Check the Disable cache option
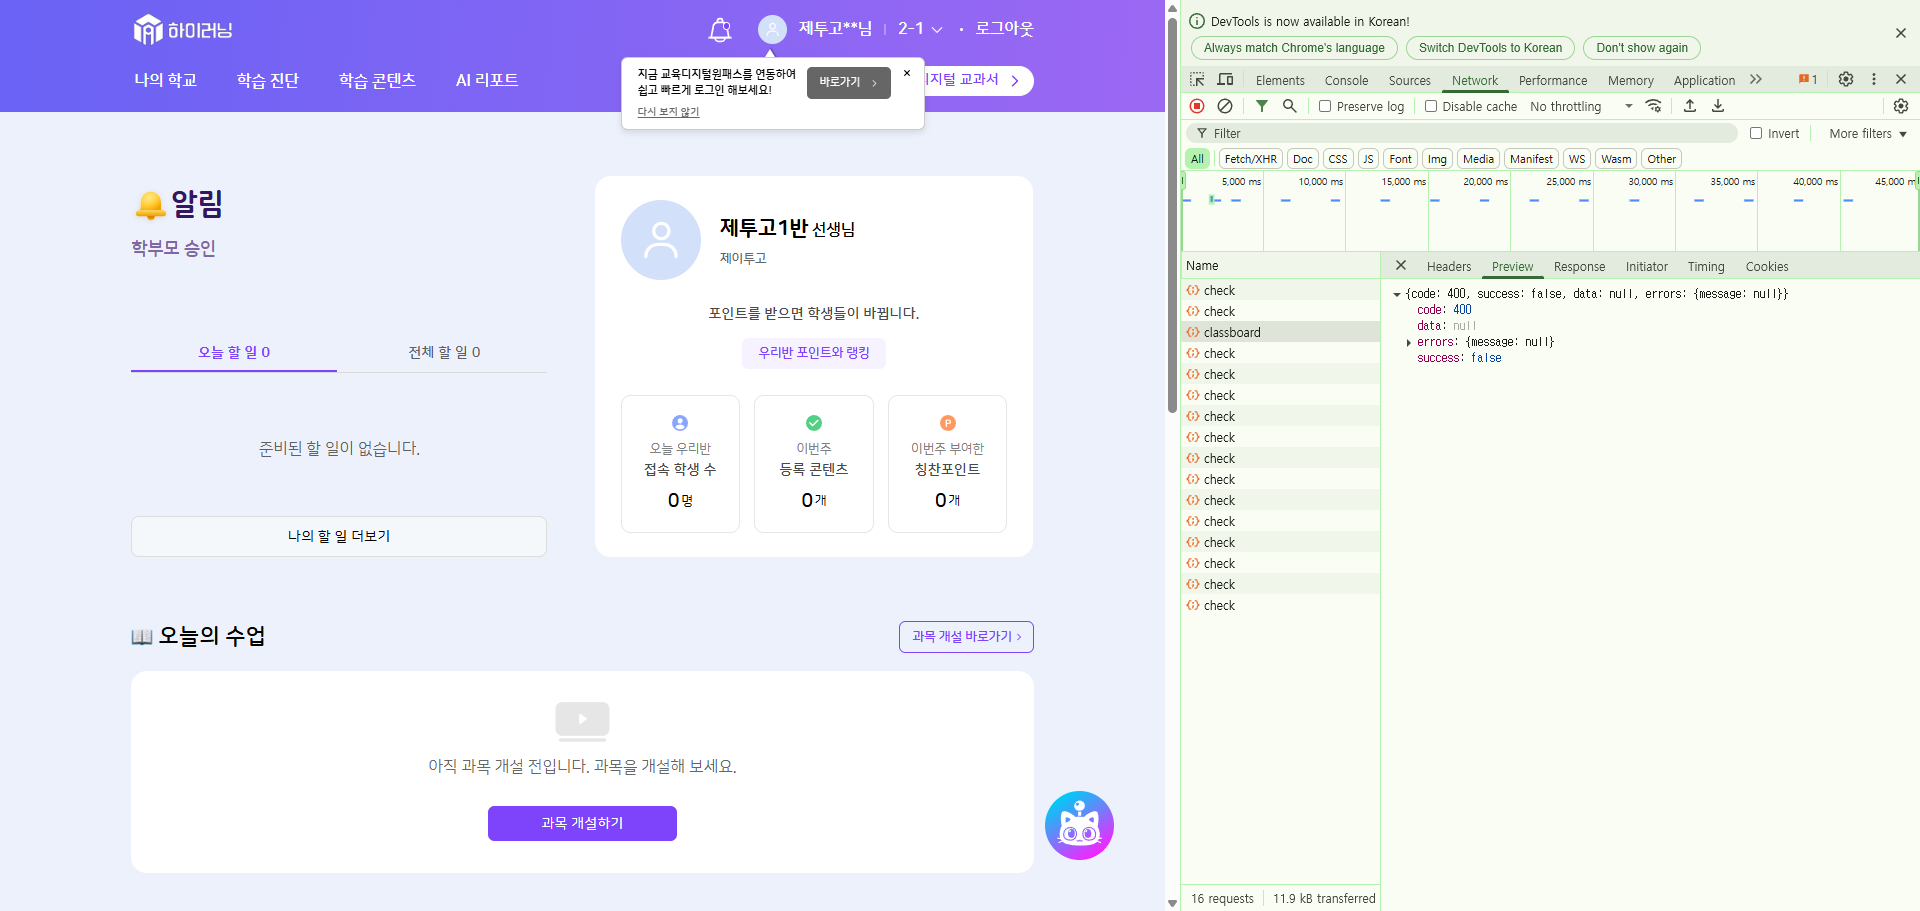This screenshot has width=1920, height=911. pos(1431,106)
